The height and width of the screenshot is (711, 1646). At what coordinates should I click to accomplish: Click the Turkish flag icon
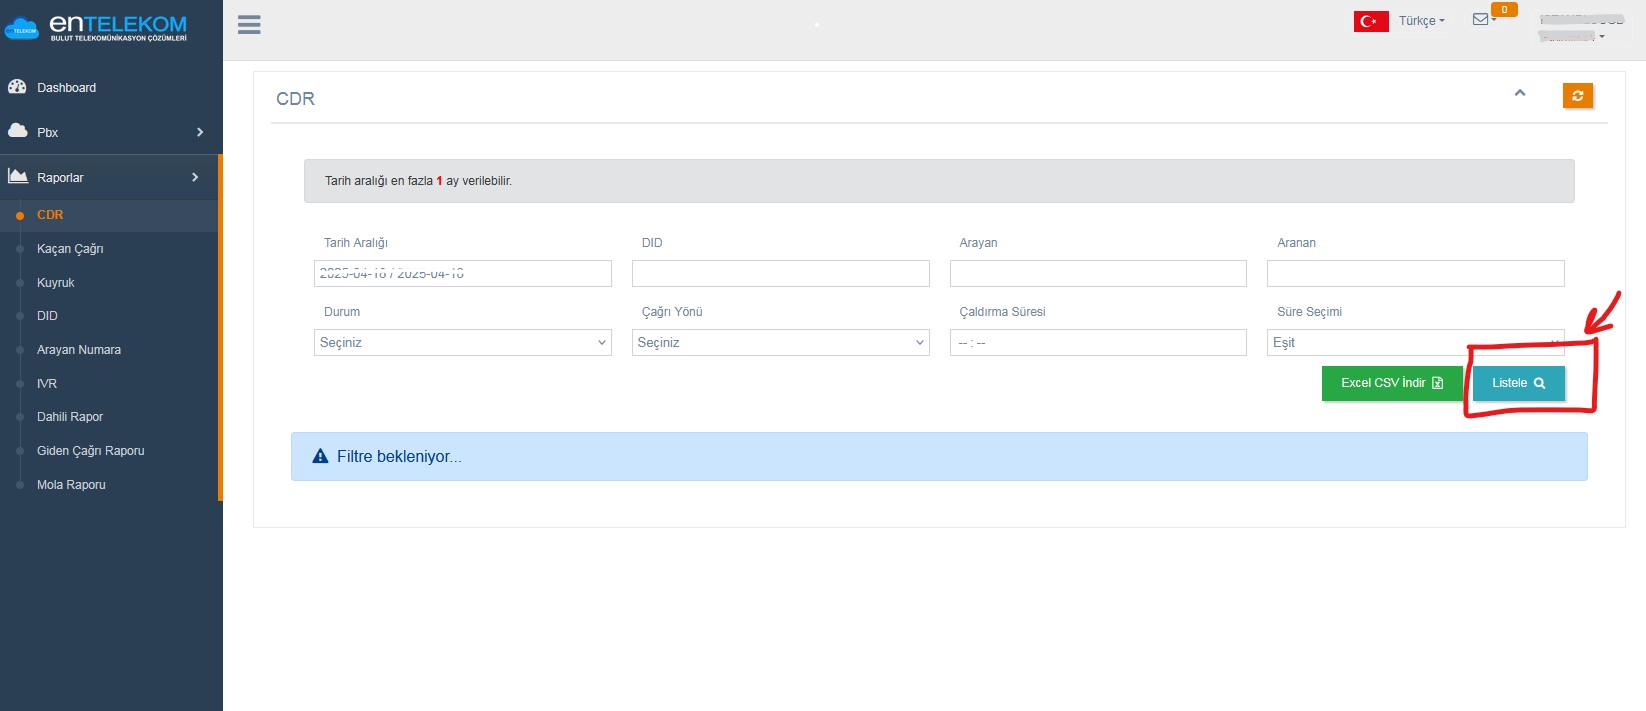tap(1371, 21)
